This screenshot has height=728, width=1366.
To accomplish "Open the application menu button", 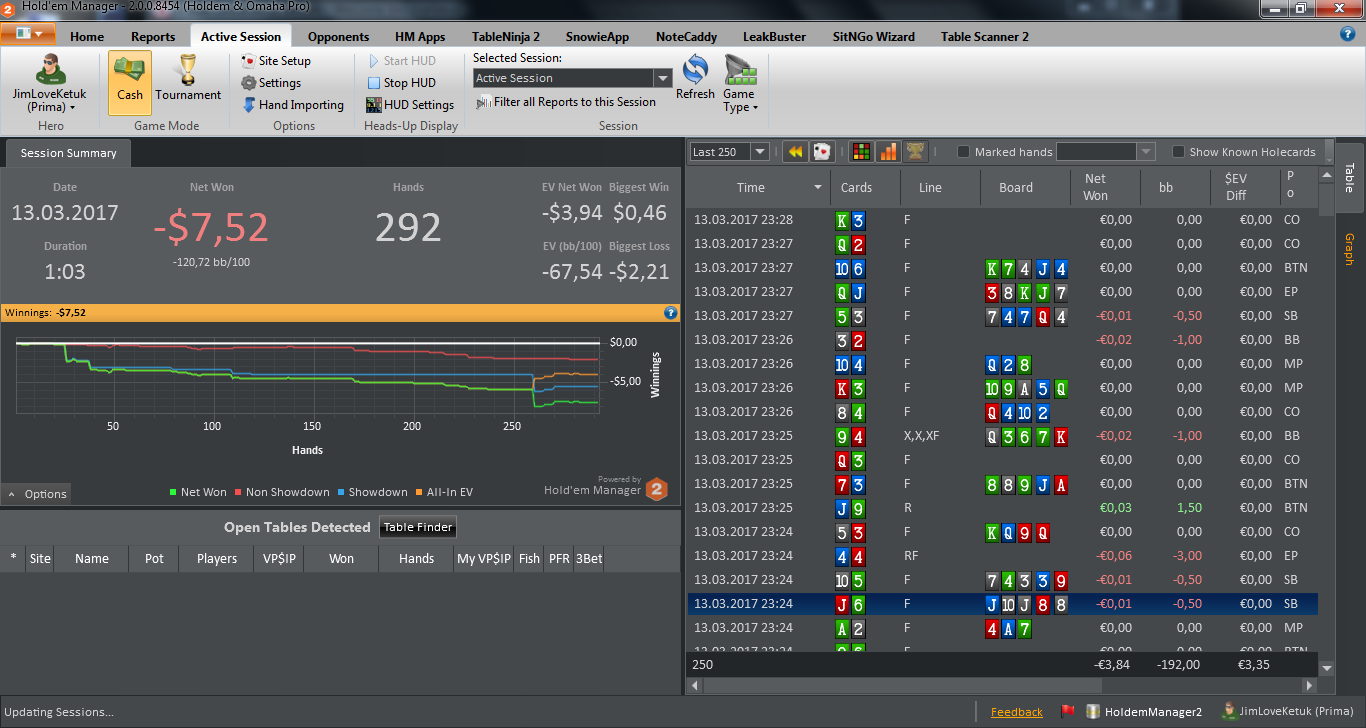I will click(x=28, y=34).
